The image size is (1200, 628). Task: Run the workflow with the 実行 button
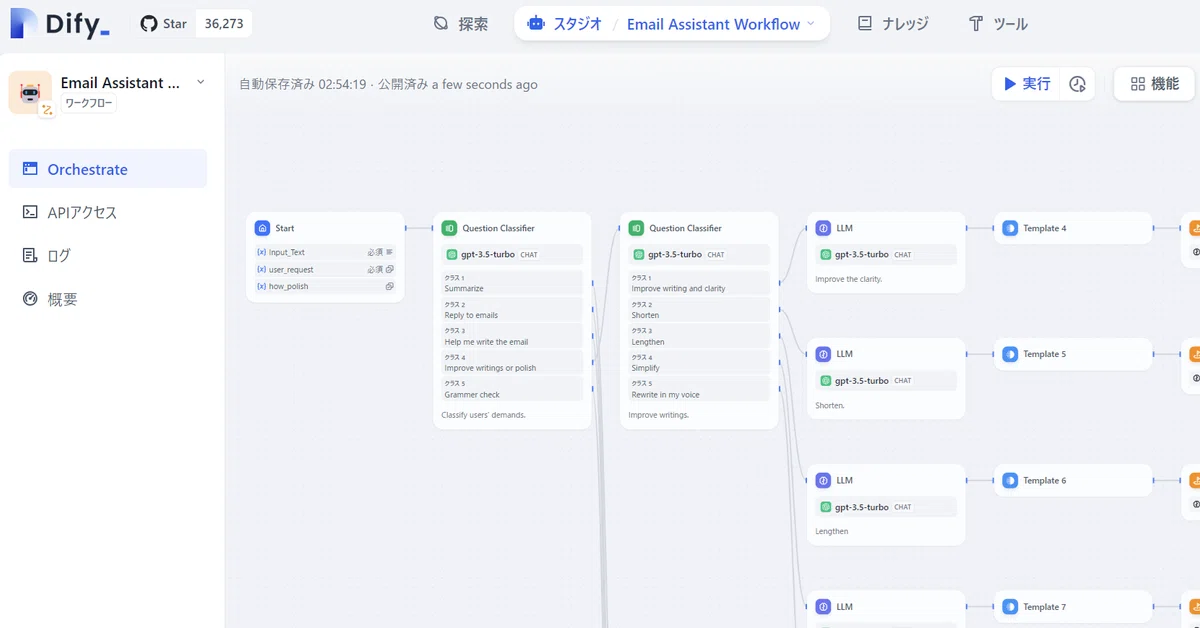point(1027,84)
